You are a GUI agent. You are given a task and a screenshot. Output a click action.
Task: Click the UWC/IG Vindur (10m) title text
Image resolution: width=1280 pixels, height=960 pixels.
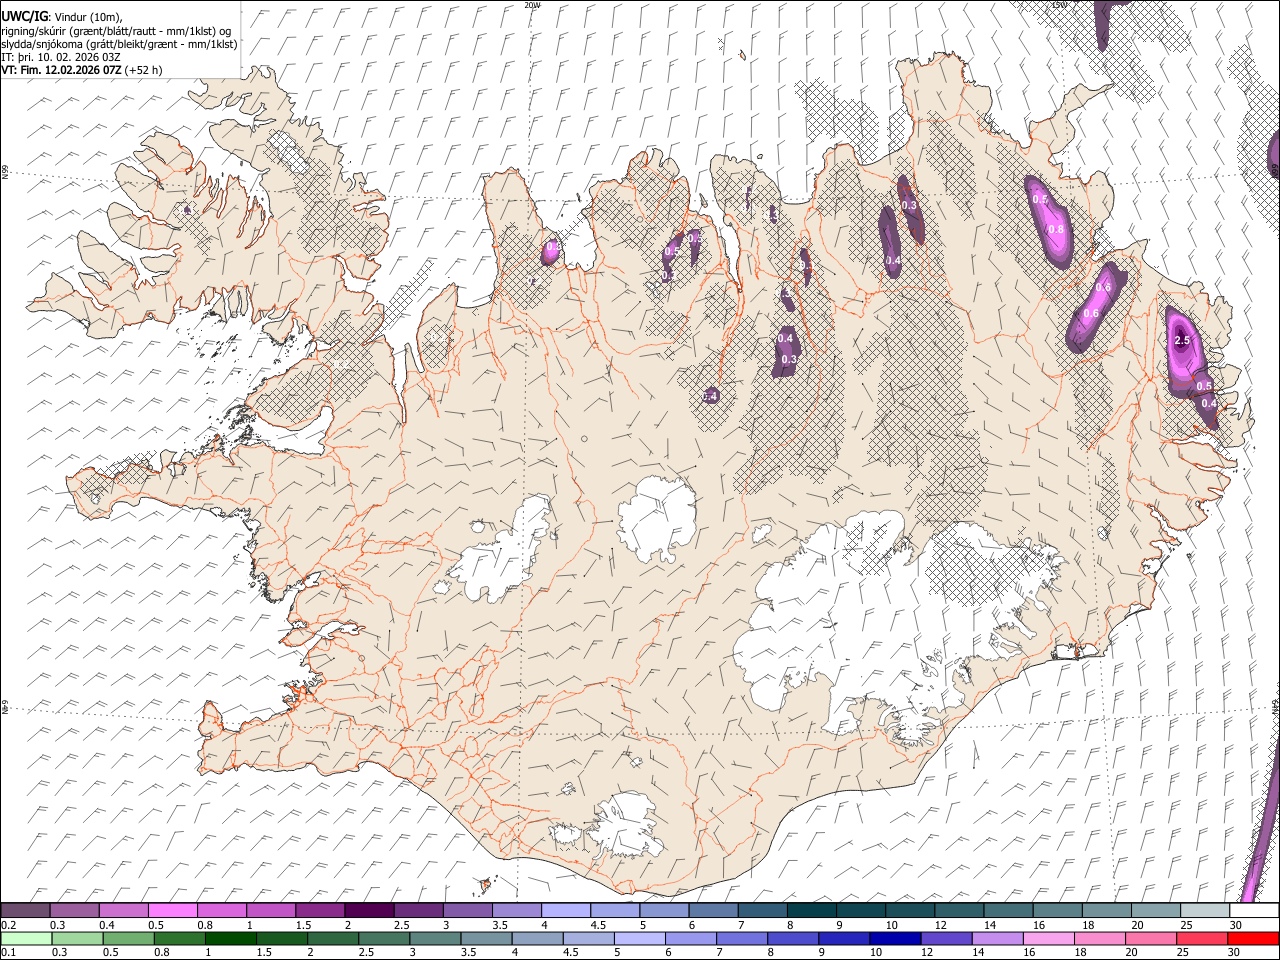click(x=60, y=16)
